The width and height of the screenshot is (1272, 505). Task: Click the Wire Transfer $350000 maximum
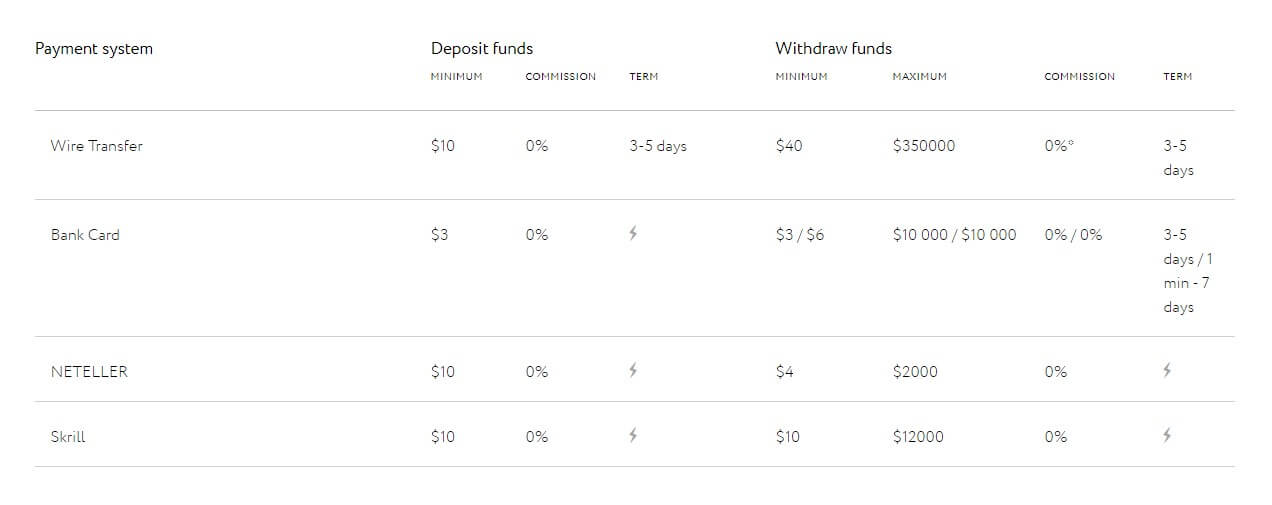tap(924, 146)
